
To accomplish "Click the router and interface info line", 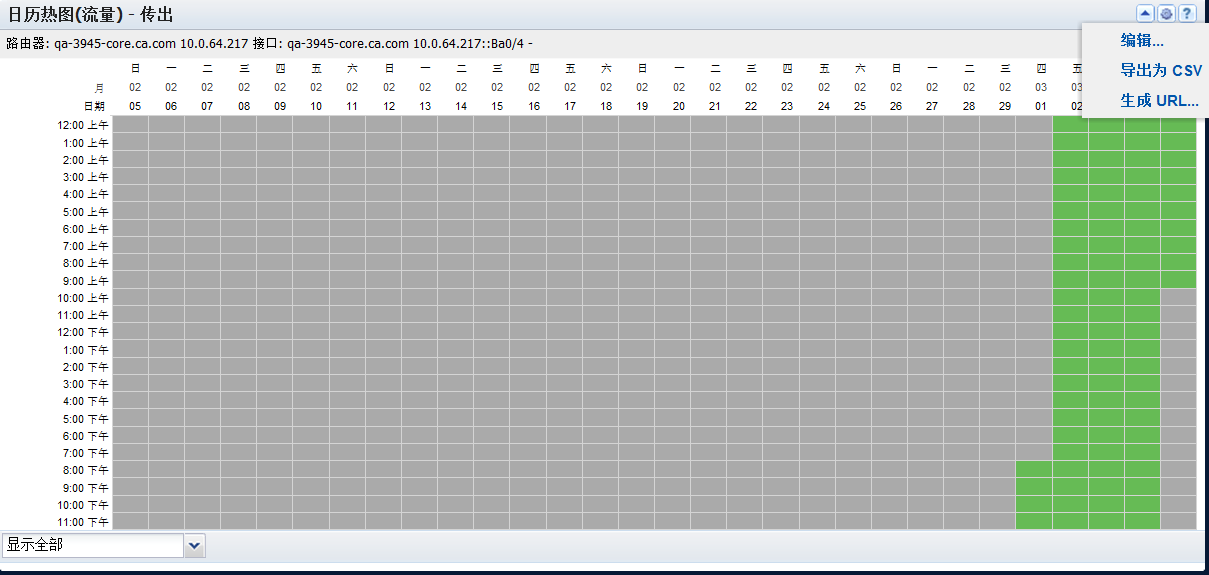I will pos(270,44).
